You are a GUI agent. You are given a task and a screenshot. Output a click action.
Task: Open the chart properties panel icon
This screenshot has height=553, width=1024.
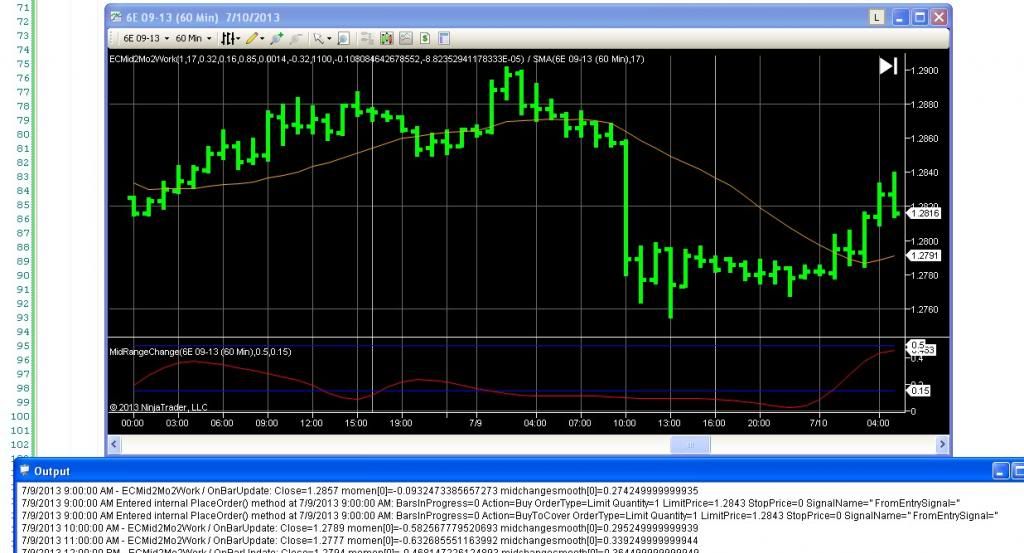pos(443,38)
